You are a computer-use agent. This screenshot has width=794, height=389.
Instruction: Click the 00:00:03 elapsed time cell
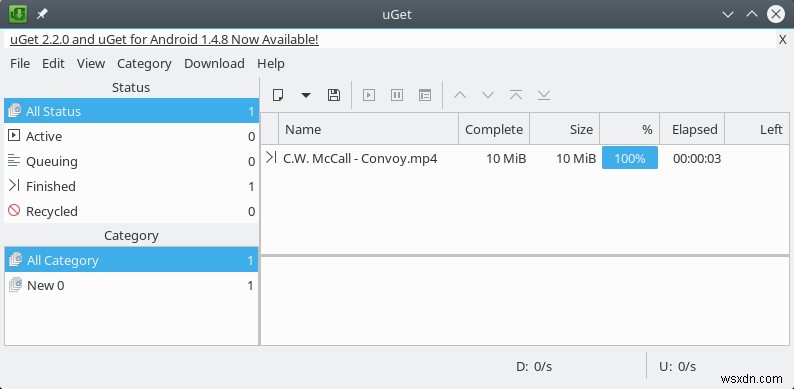(697, 159)
